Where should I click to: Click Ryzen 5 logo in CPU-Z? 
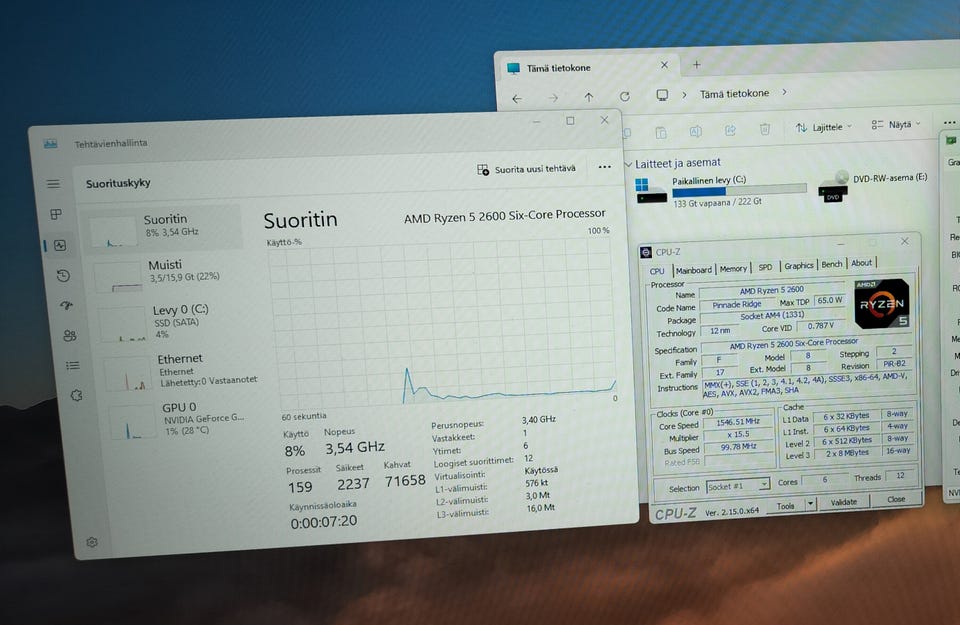(x=882, y=304)
